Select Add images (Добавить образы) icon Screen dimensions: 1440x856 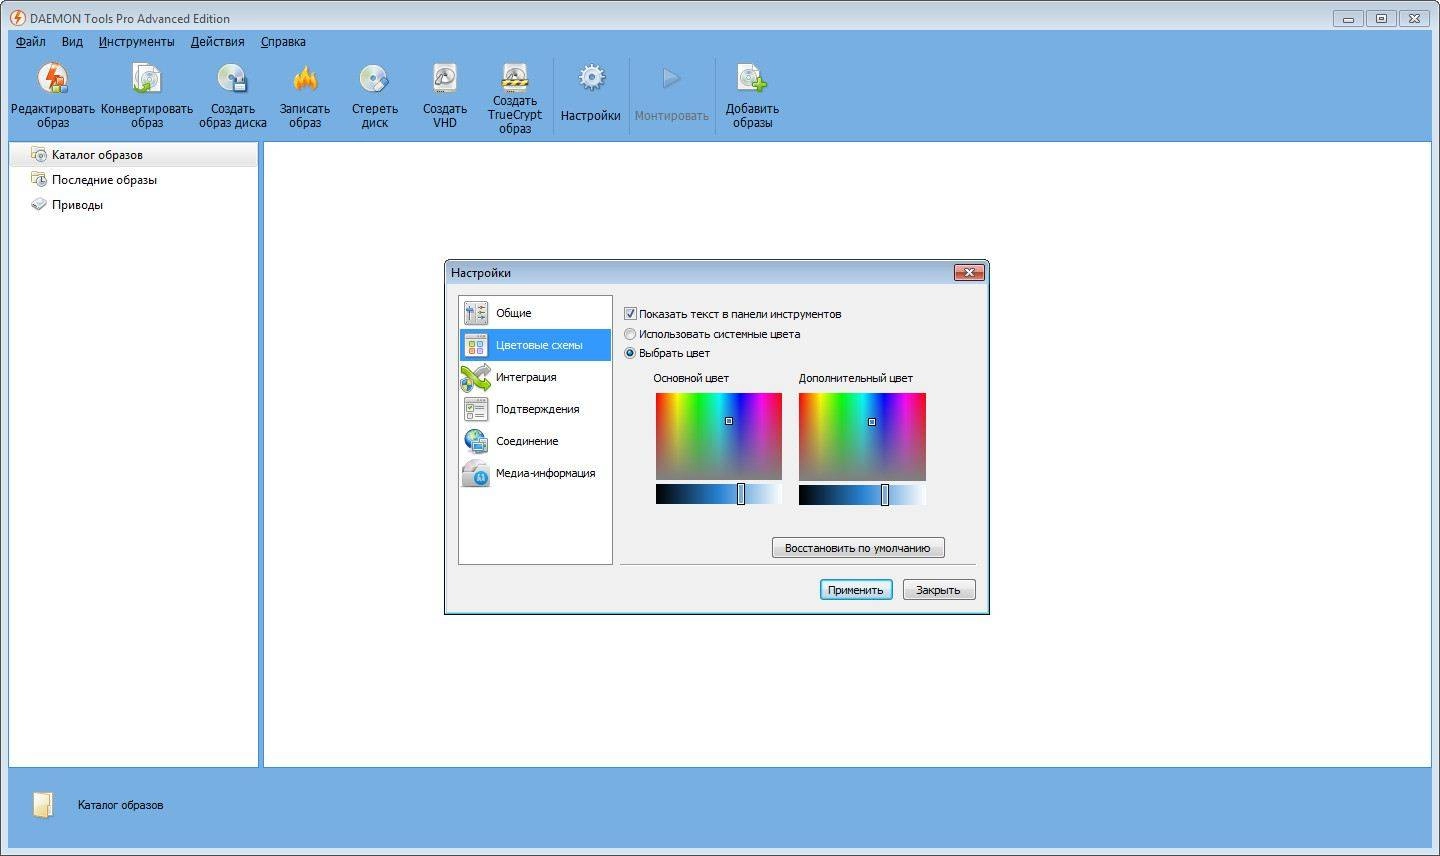(x=752, y=78)
